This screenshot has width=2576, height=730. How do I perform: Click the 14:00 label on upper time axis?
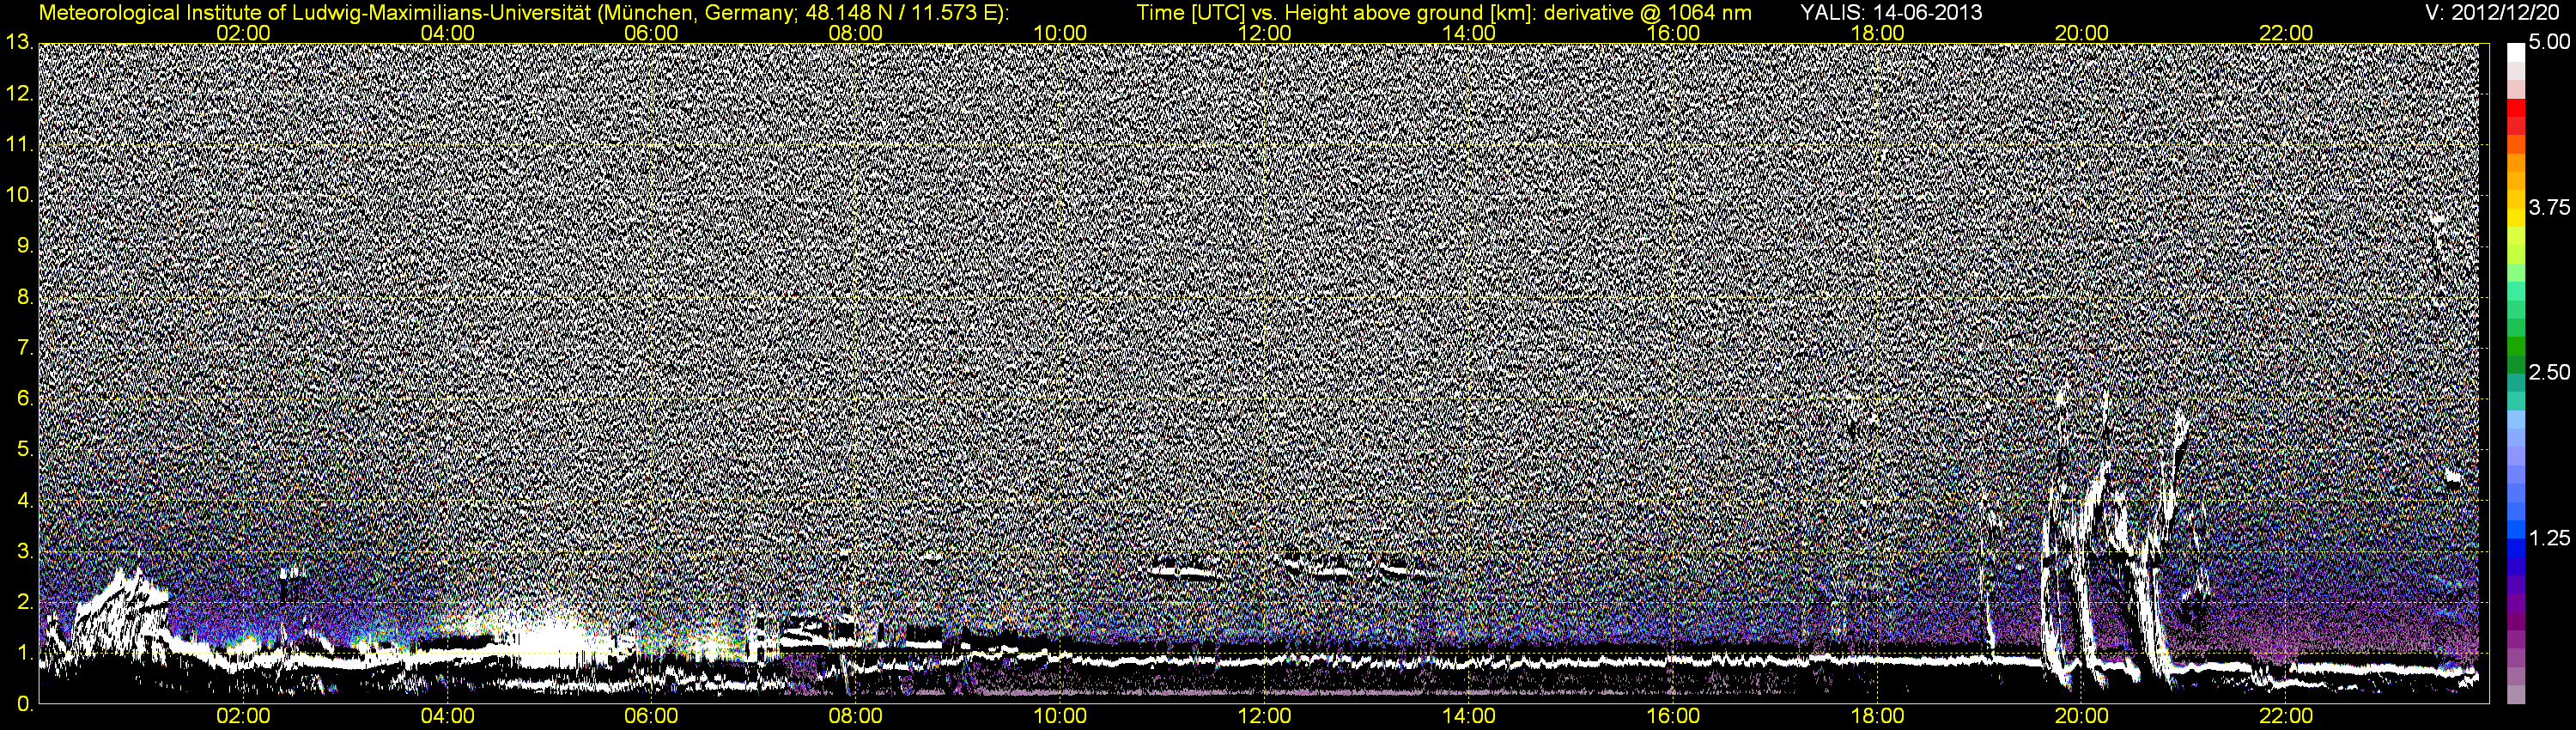click(x=1469, y=33)
